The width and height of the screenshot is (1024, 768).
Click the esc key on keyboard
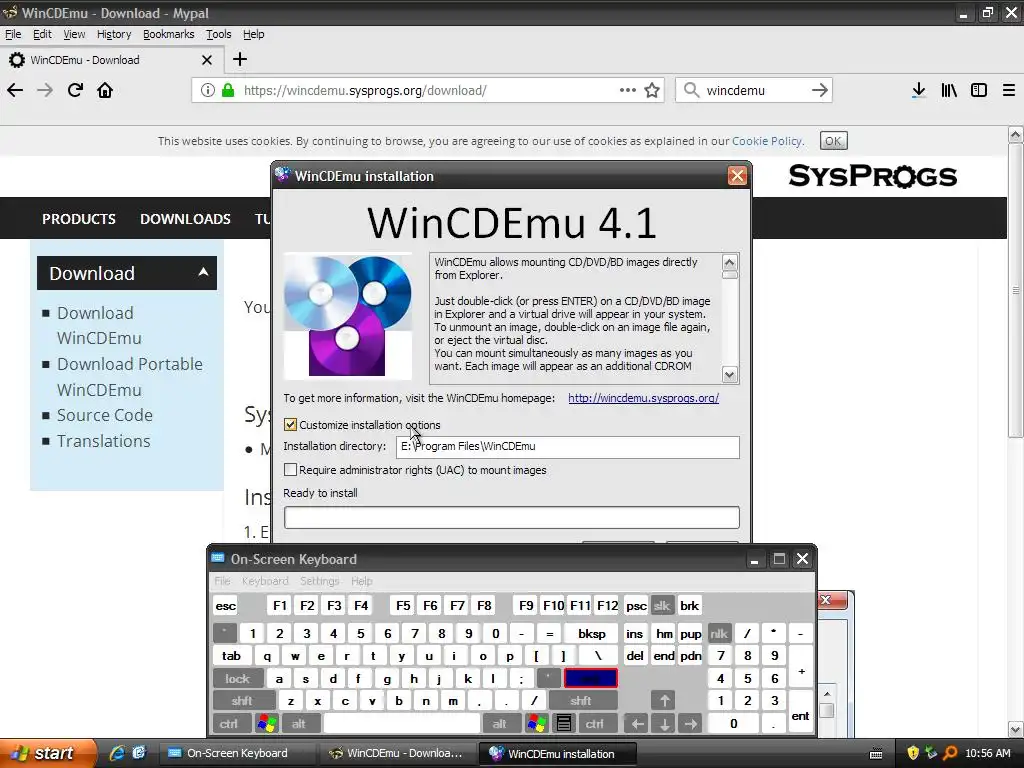click(225, 605)
